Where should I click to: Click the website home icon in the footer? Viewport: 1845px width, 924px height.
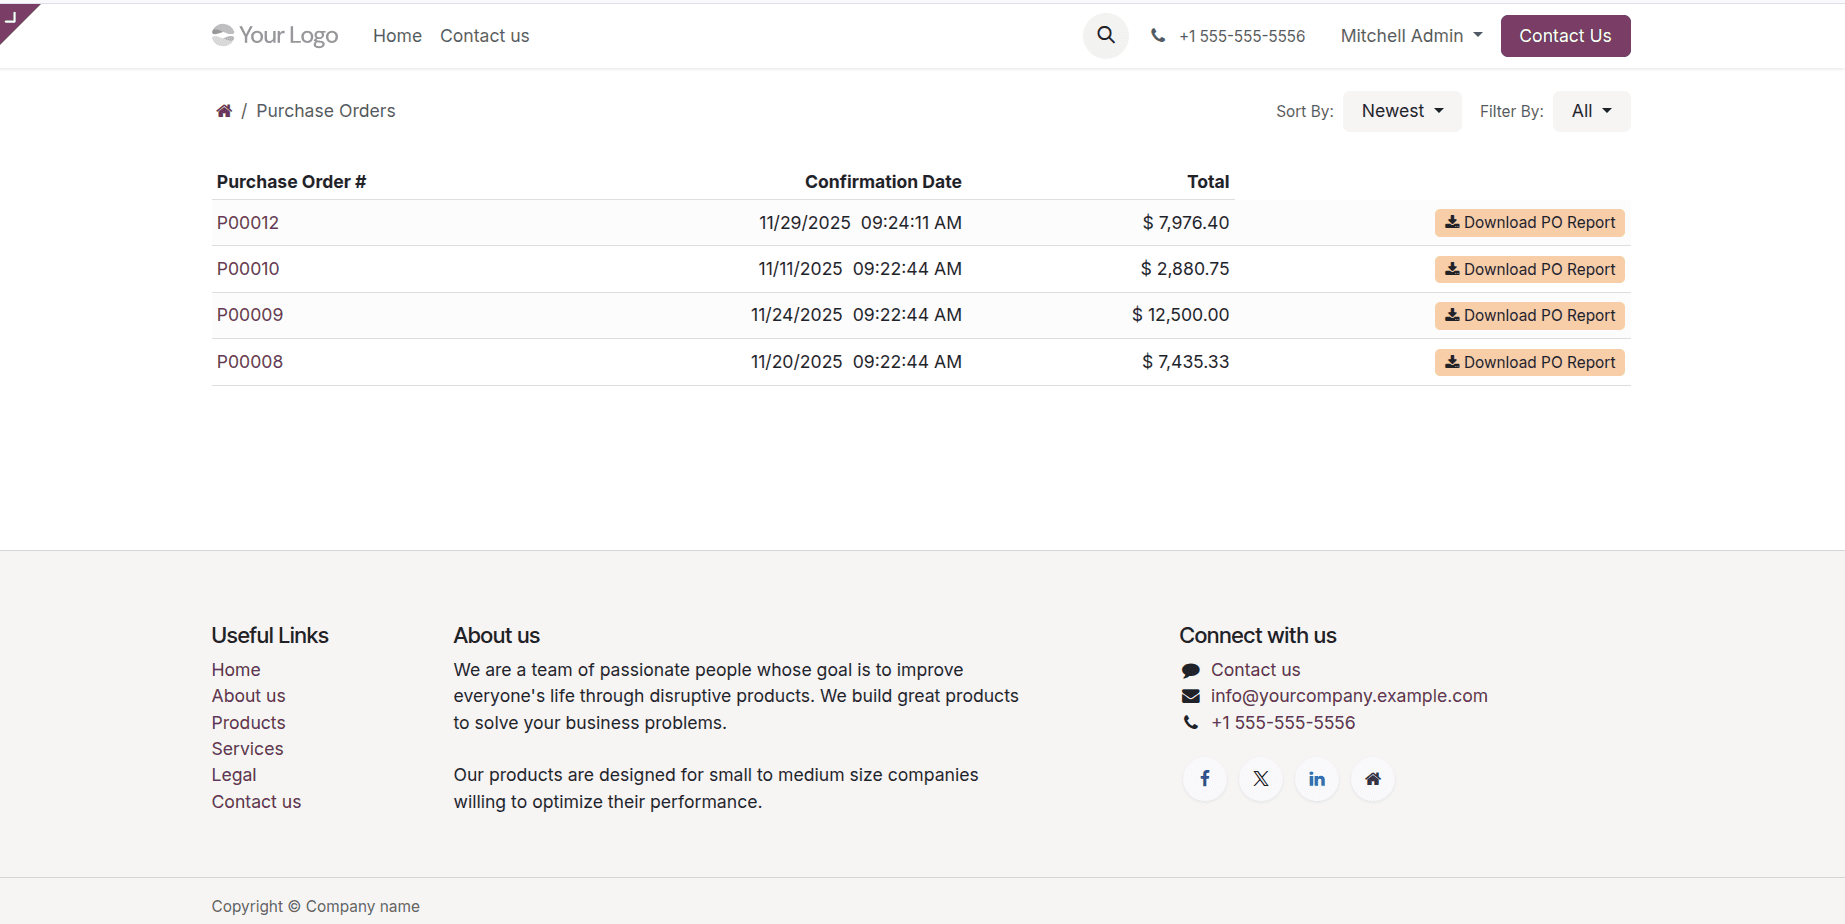tap(1372, 779)
